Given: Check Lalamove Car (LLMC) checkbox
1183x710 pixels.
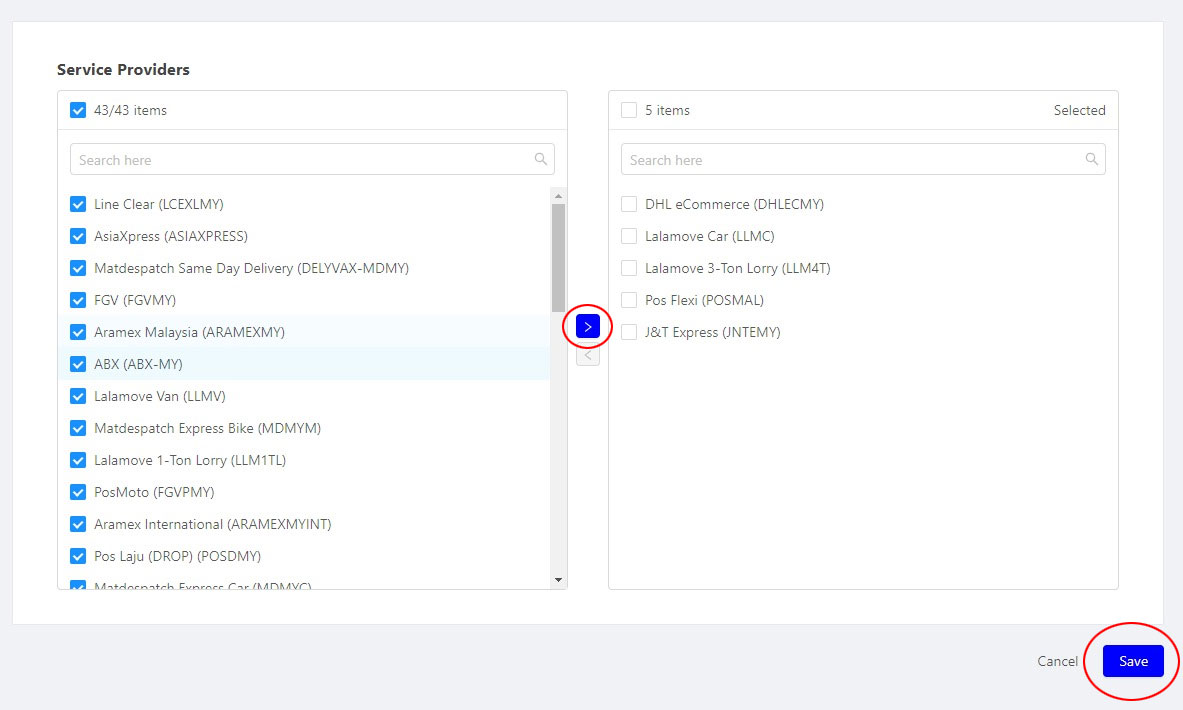Looking at the screenshot, I should [628, 236].
